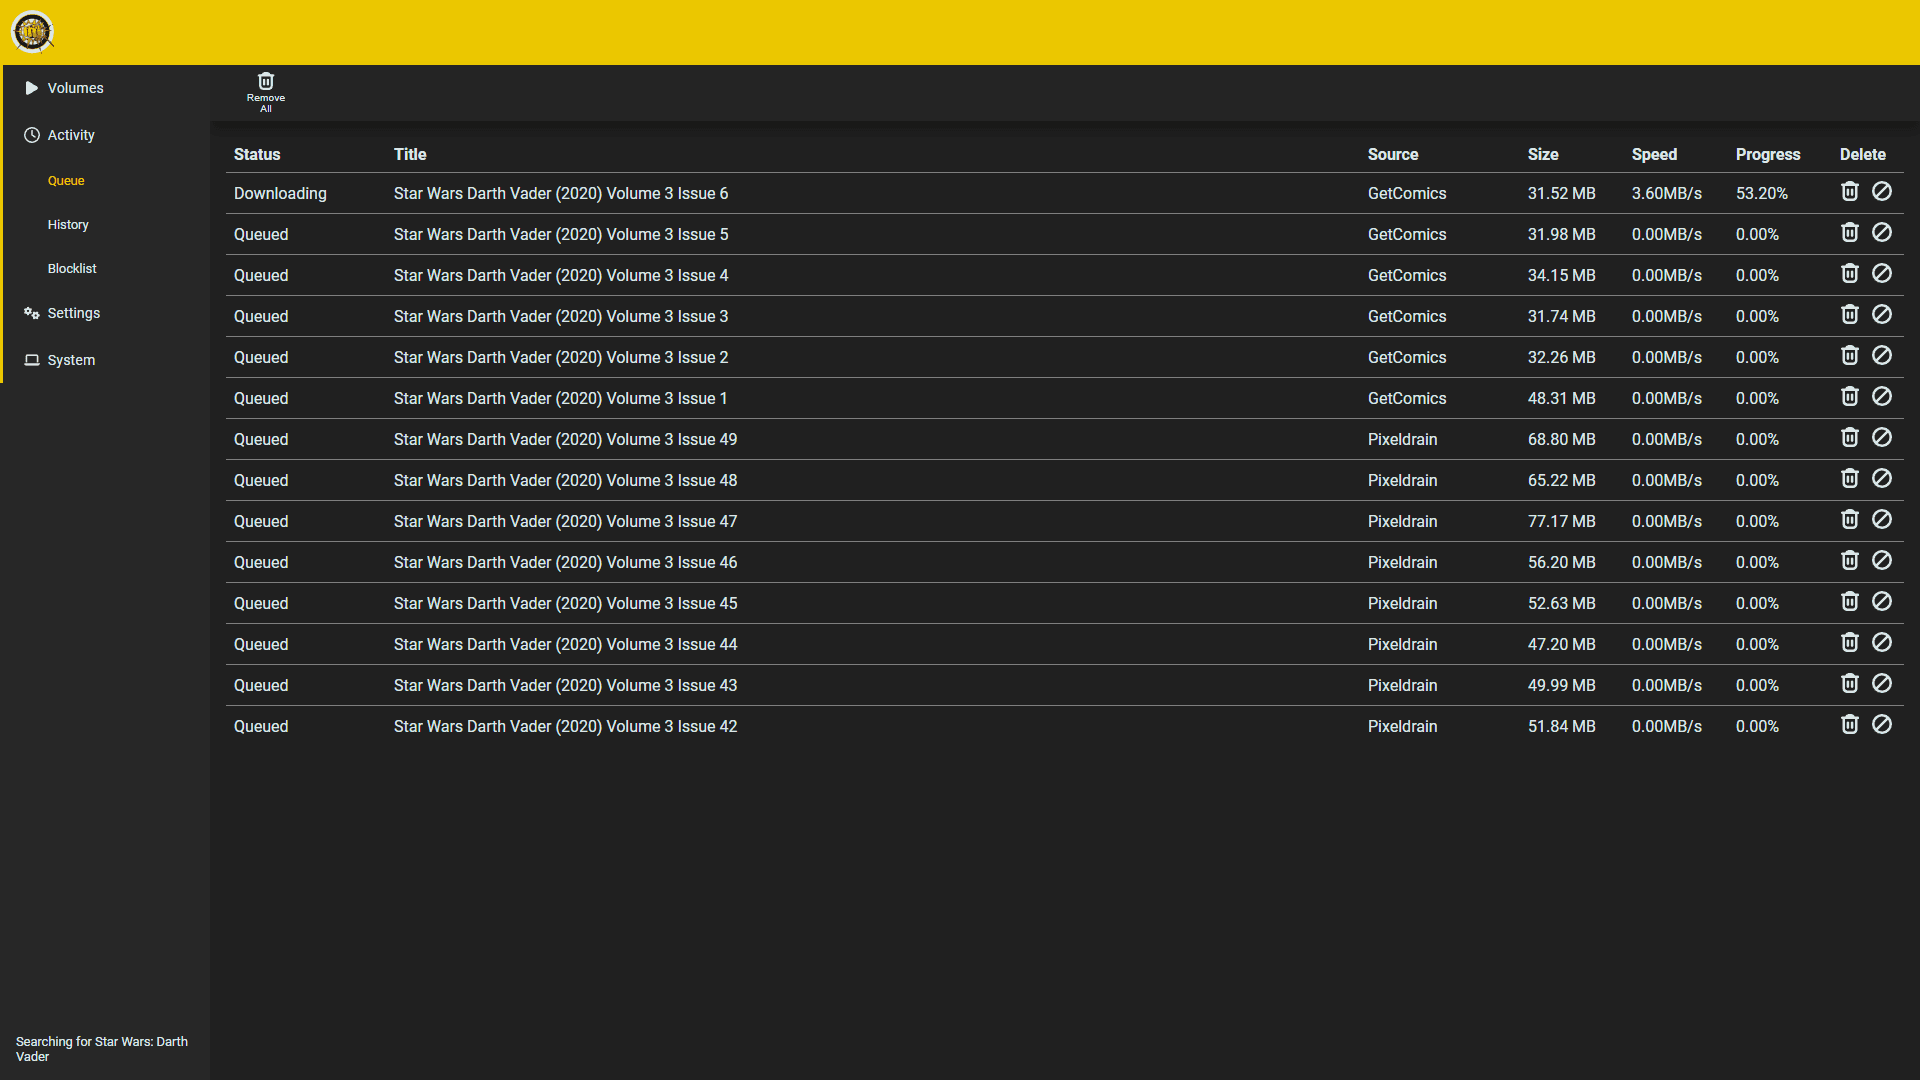Open the System section
The width and height of the screenshot is (1920, 1080).
click(71, 360)
